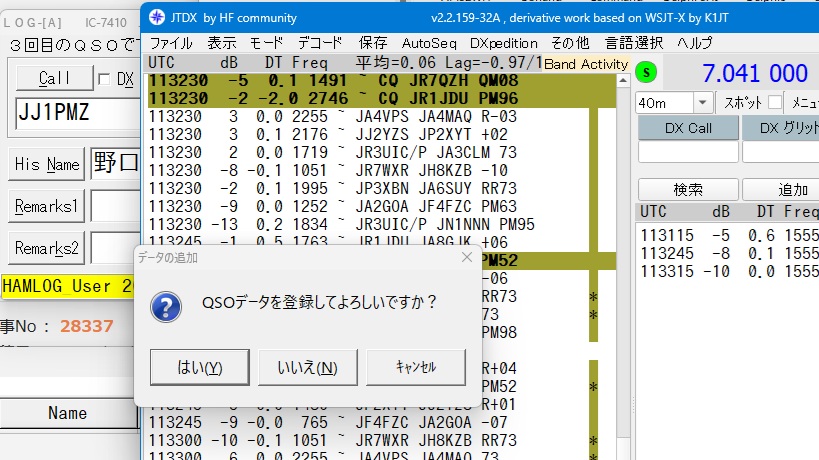Confirm with the はい(Y) button
The height and width of the screenshot is (460, 819).
click(x=199, y=367)
